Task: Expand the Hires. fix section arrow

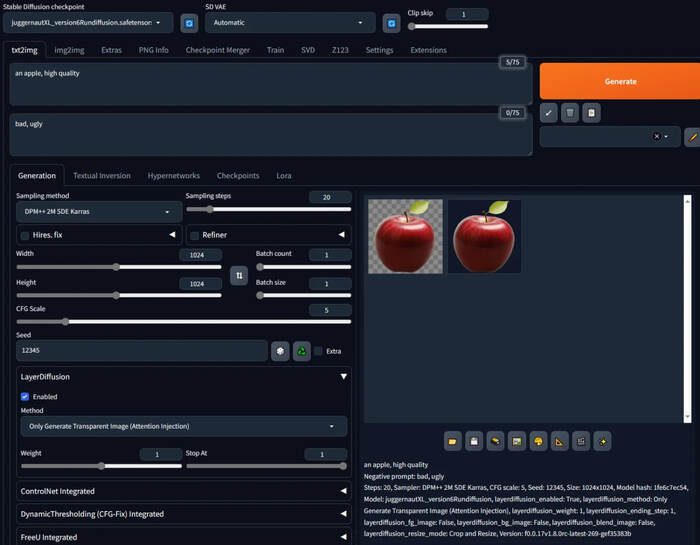Action: tap(172, 234)
